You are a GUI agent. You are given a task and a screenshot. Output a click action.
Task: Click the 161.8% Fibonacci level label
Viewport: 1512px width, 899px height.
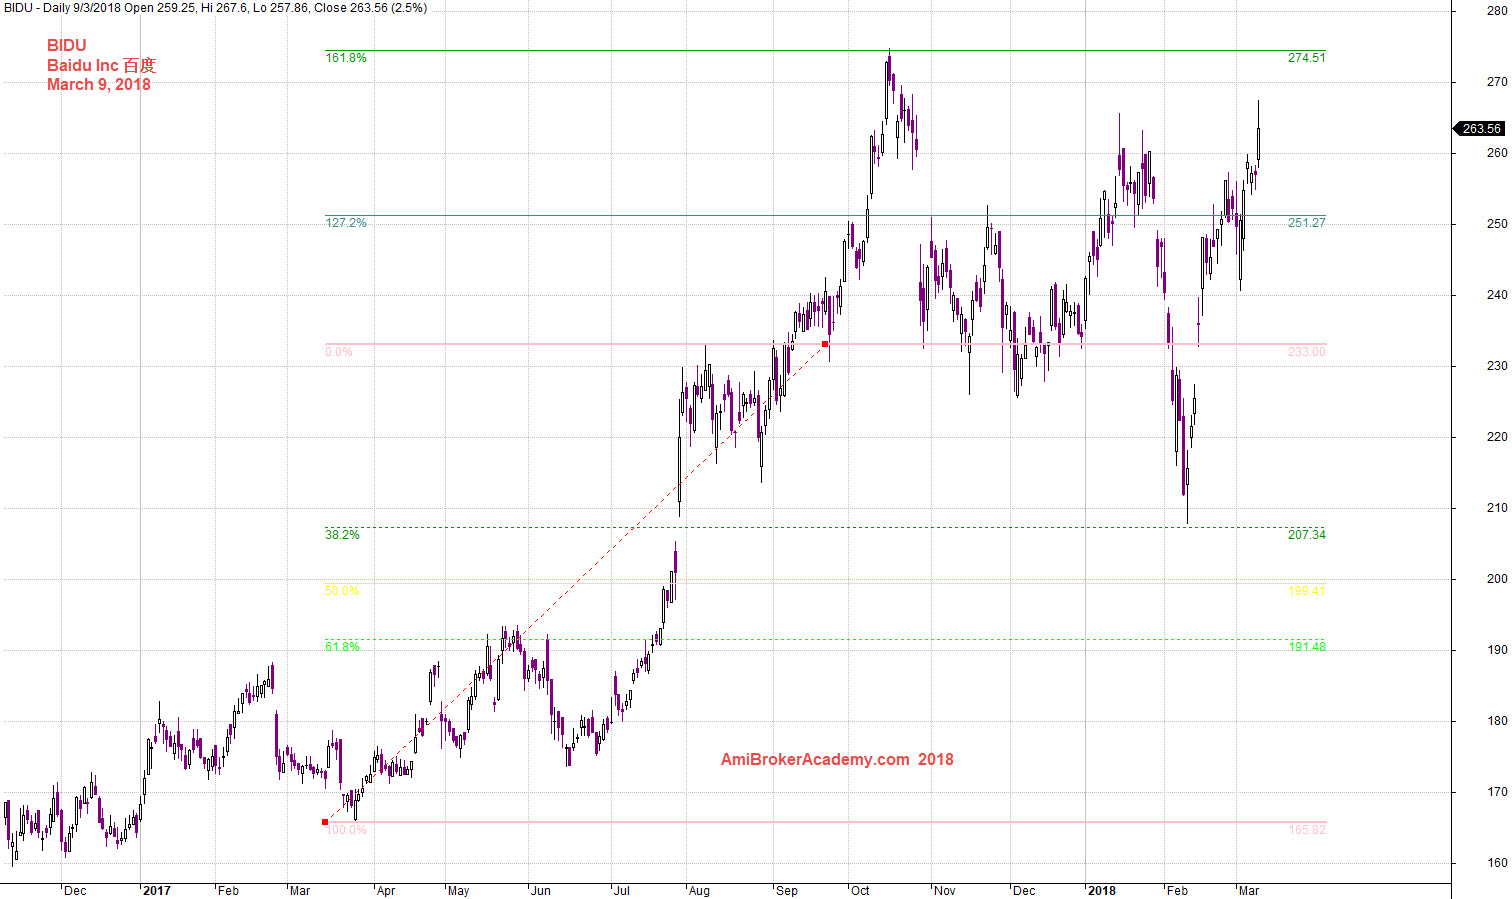click(346, 58)
